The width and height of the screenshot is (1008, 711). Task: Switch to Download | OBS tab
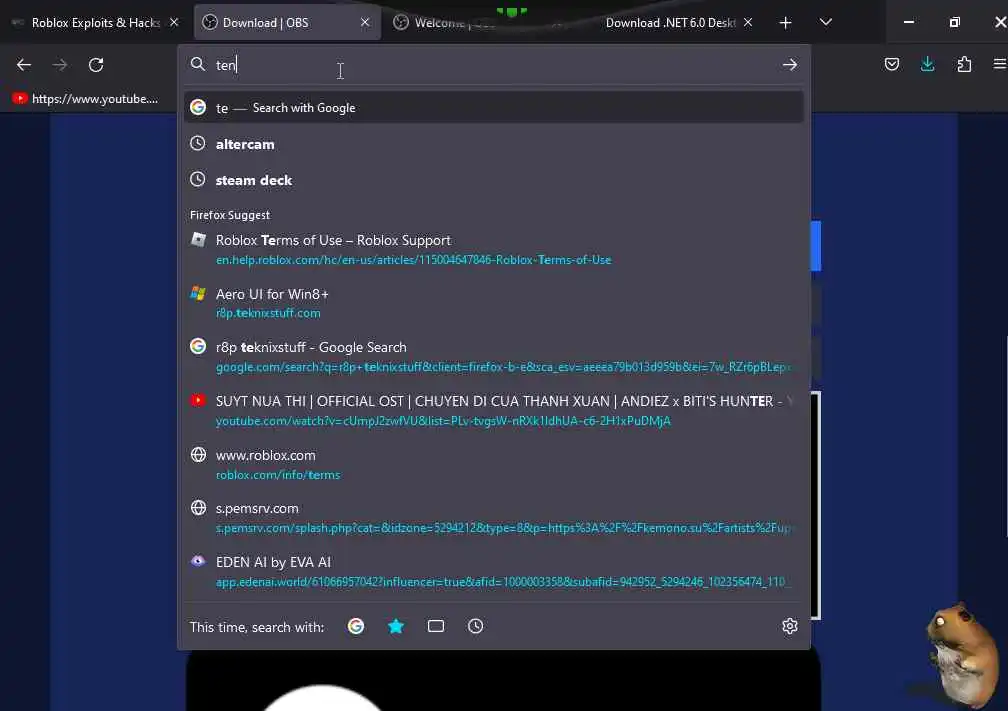(286, 22)
